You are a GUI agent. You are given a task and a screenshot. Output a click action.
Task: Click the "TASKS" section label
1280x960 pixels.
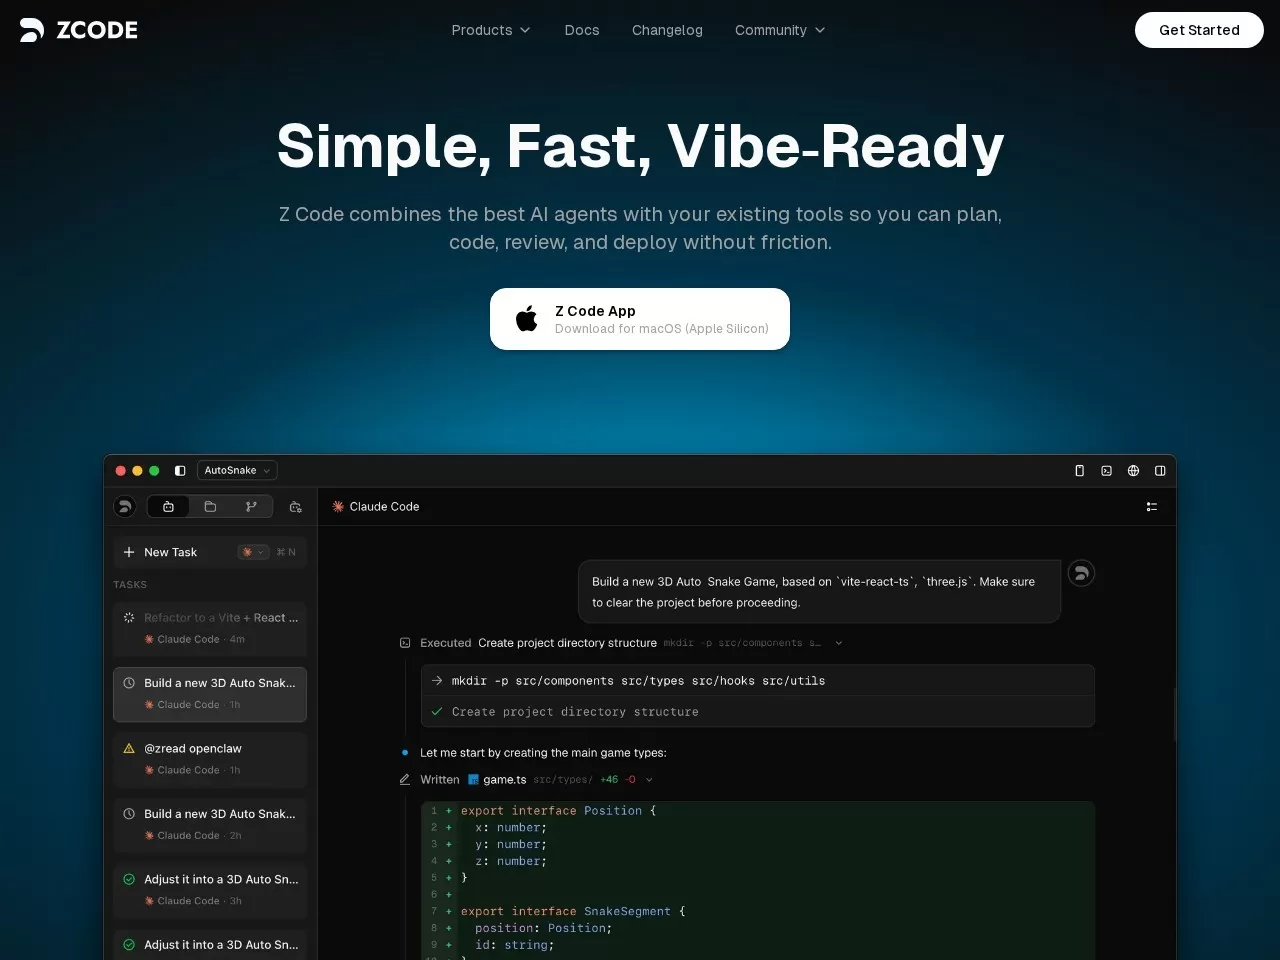(x=130, y=585)
